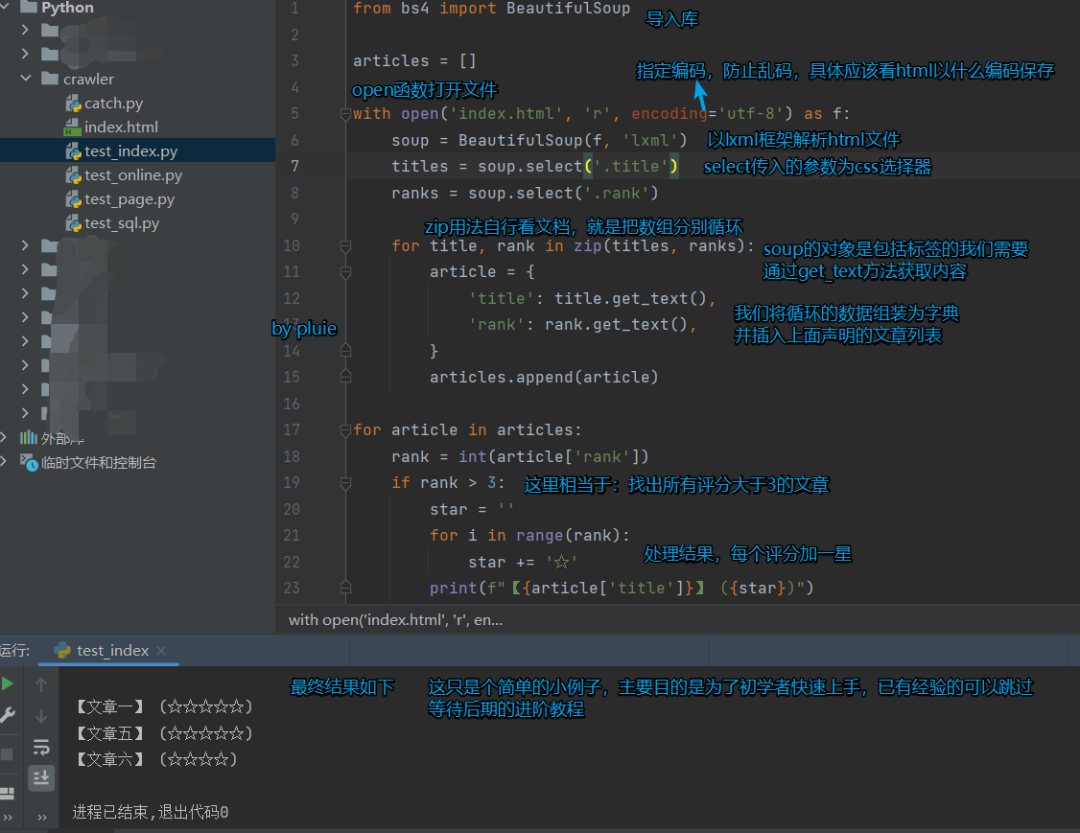1080x833 pixels.
Task: Open catch.py in project tree
Action: [x=113, y=103]
